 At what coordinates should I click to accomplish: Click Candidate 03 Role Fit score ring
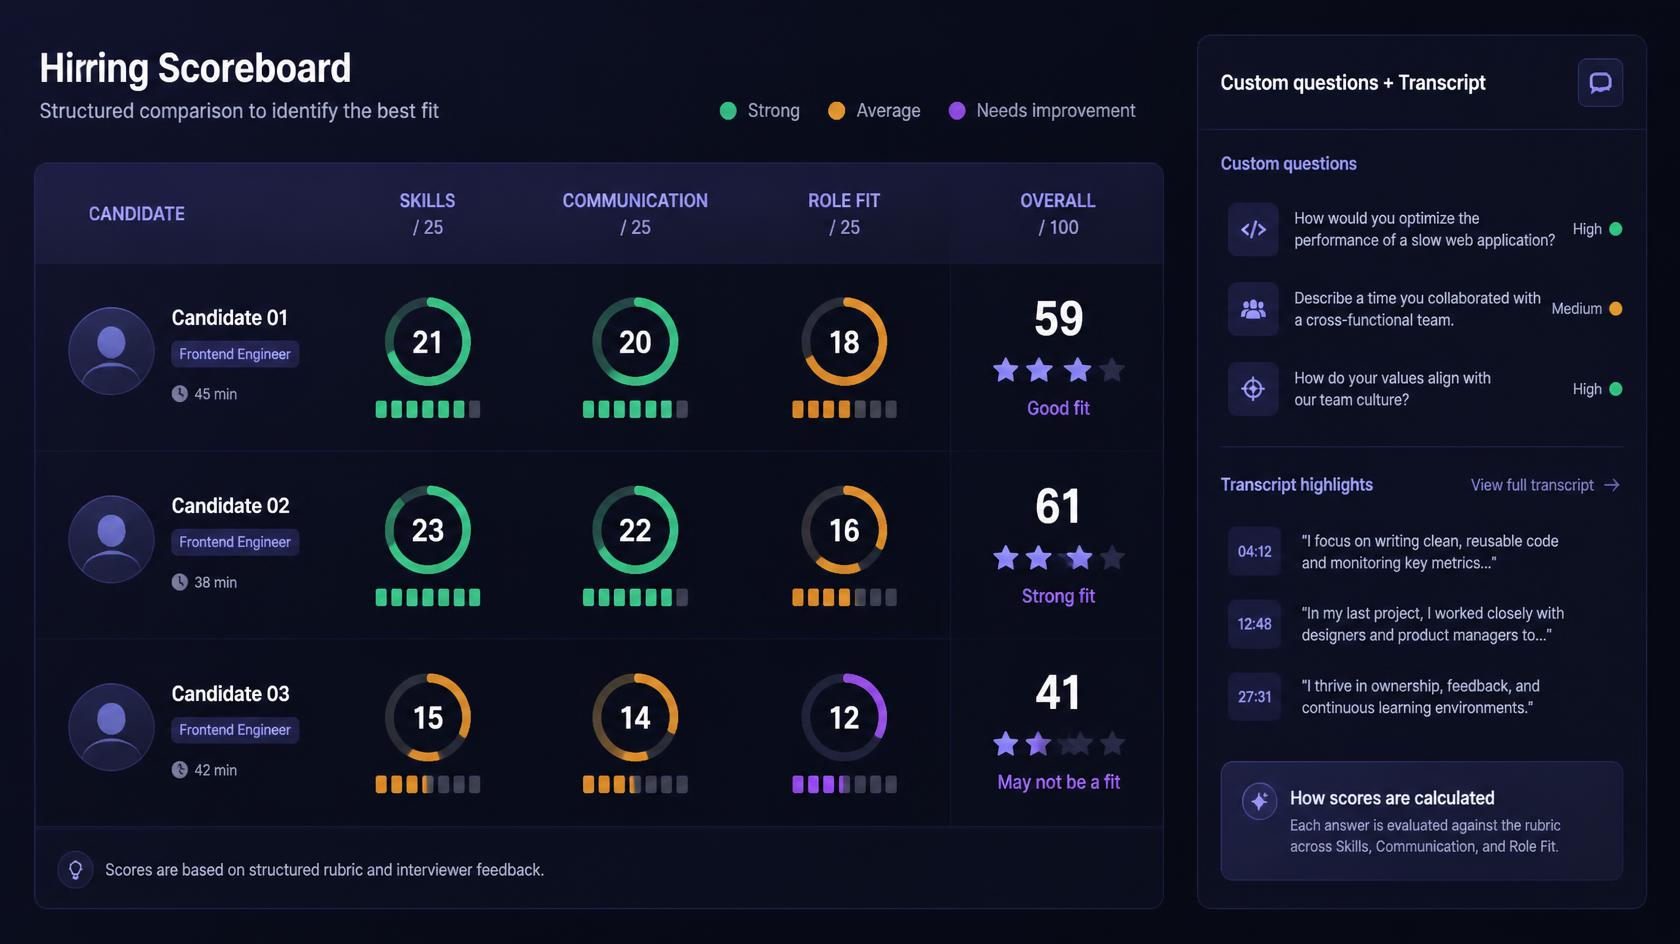pos(844,717)
